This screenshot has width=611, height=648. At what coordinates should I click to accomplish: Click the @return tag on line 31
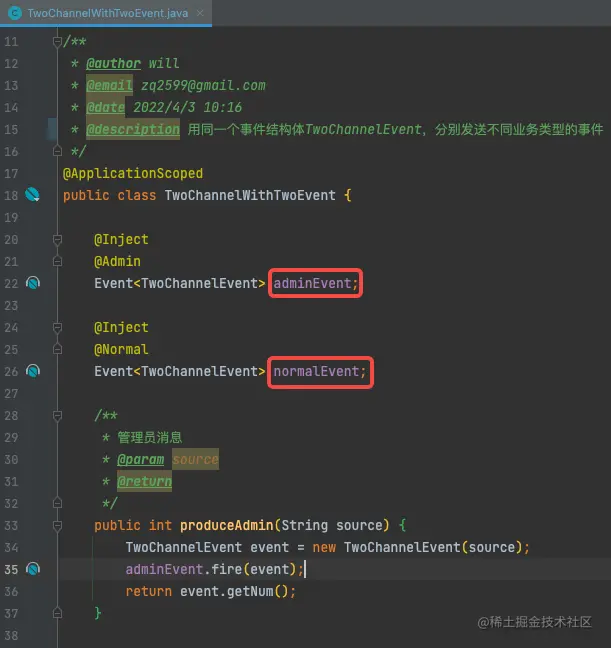144,481
